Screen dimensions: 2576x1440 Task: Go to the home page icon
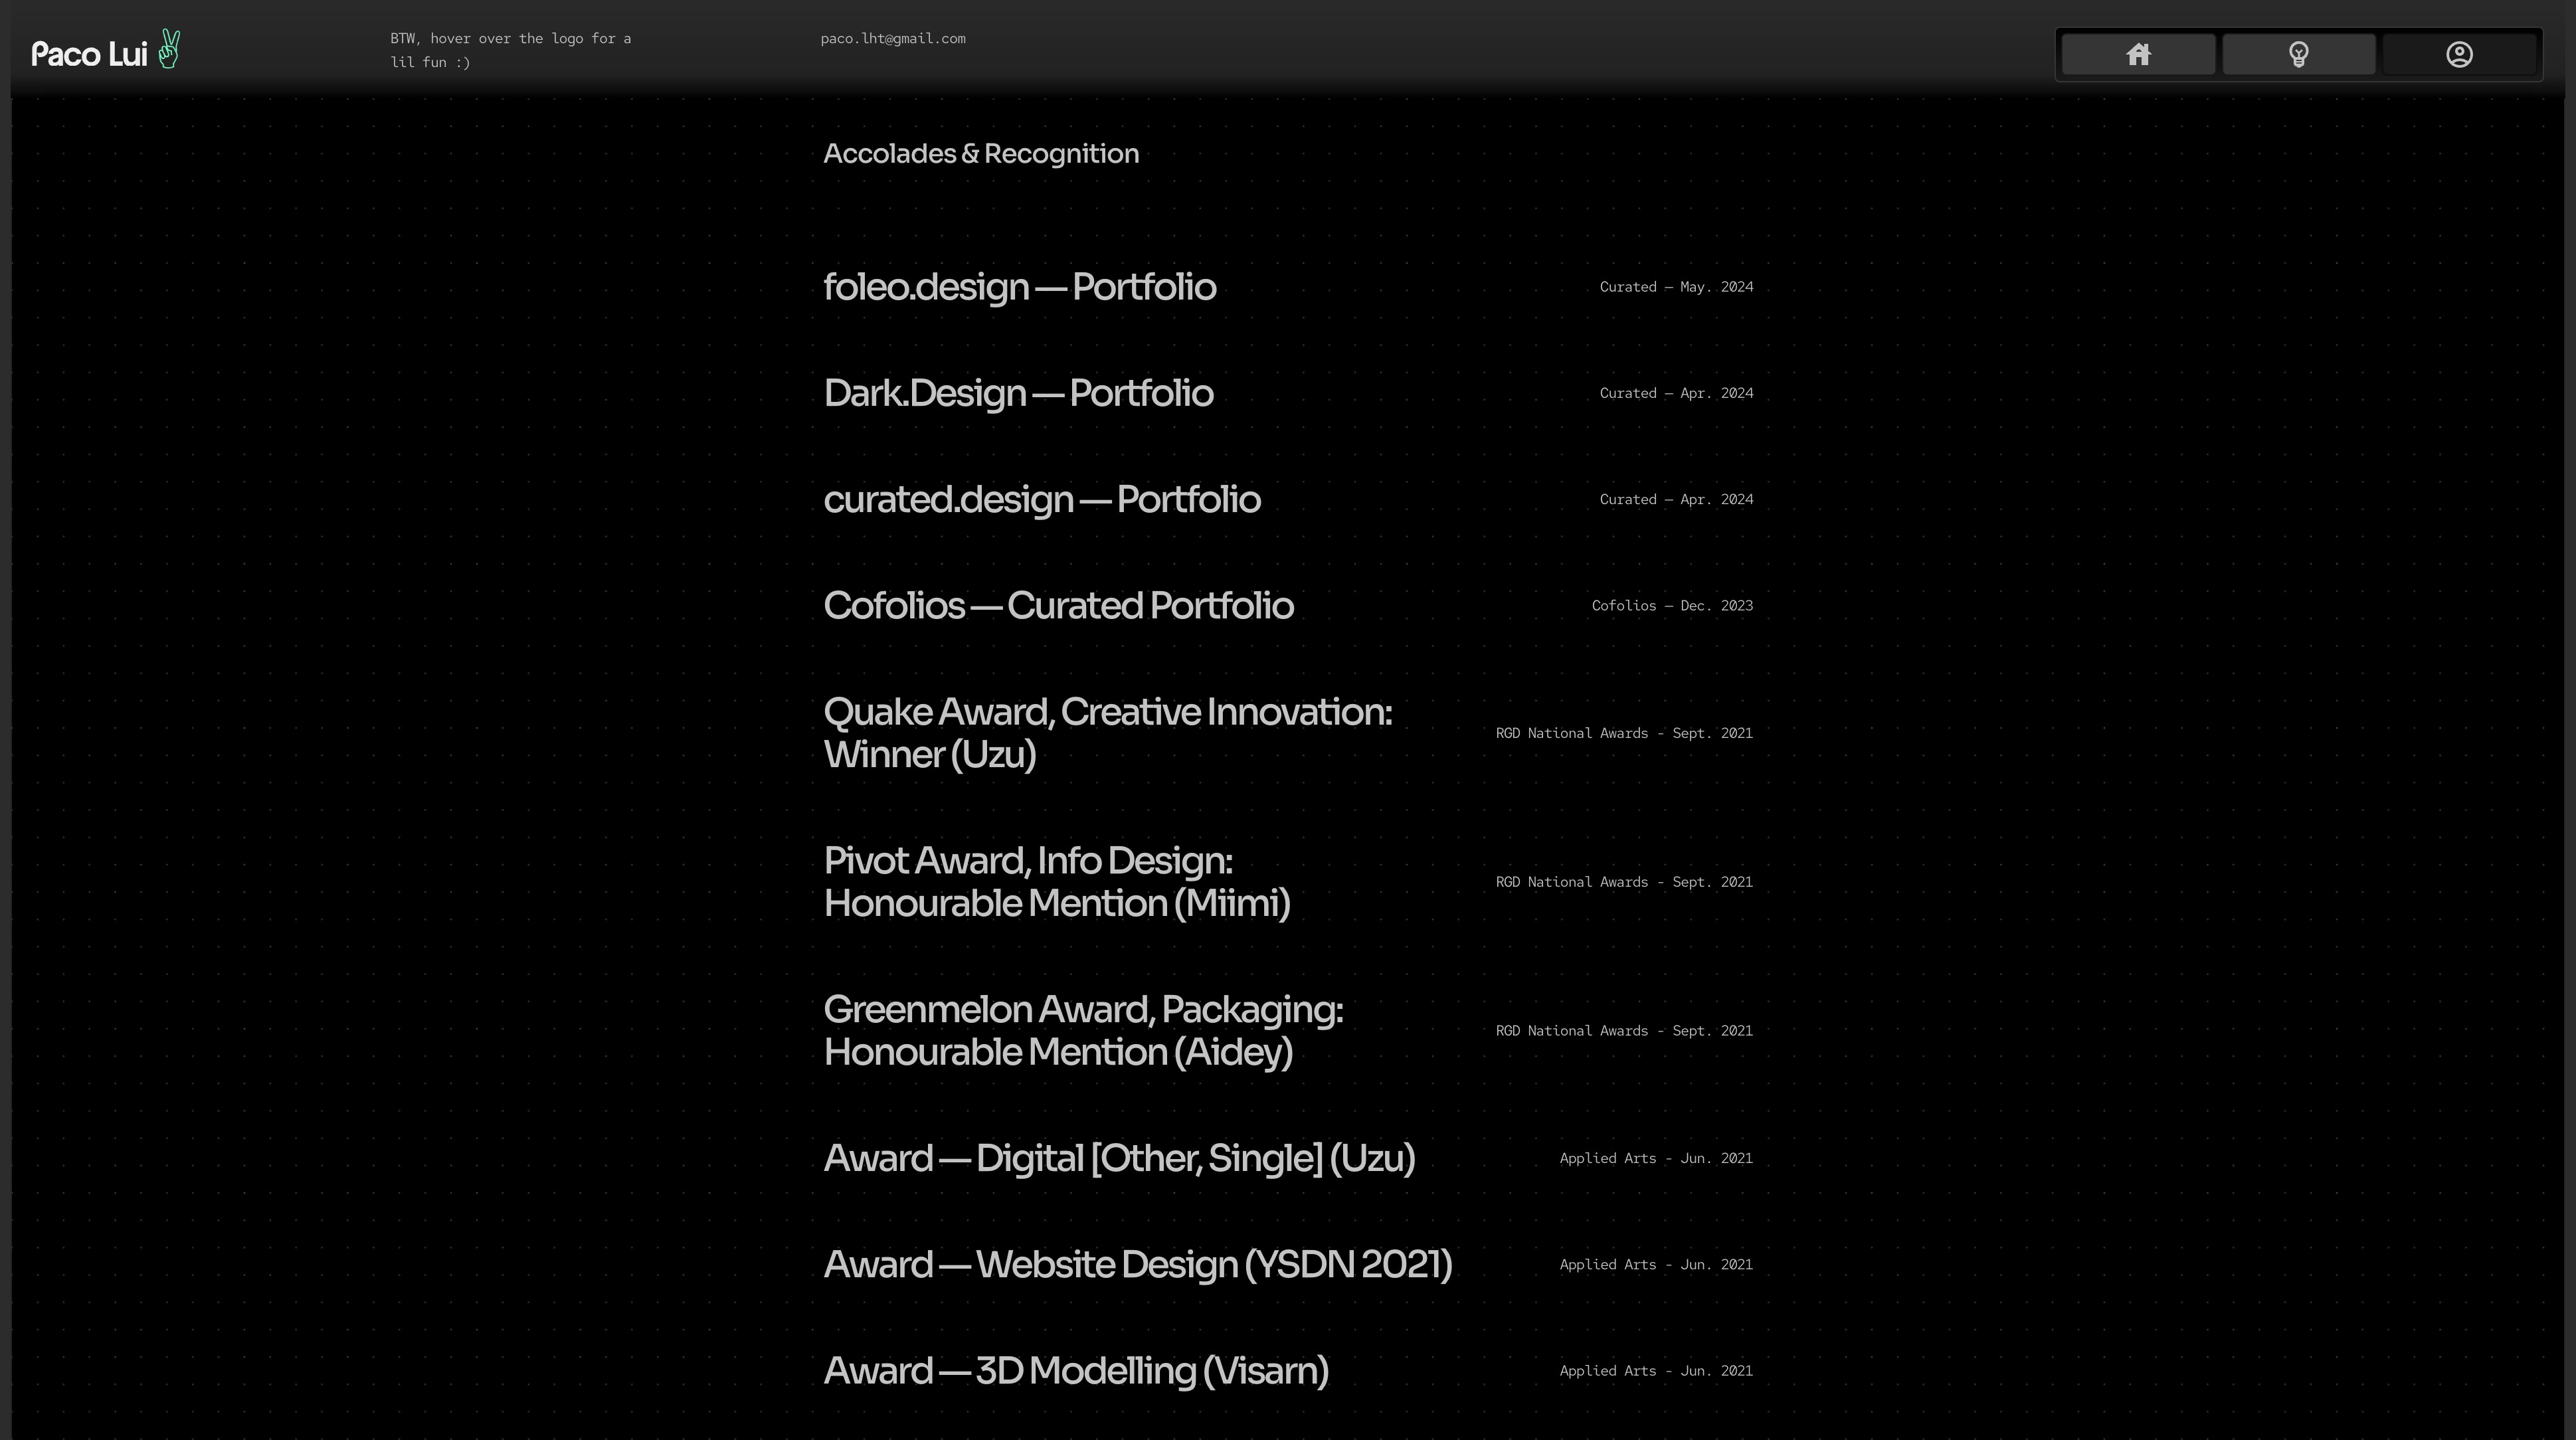pos(2138,54)
